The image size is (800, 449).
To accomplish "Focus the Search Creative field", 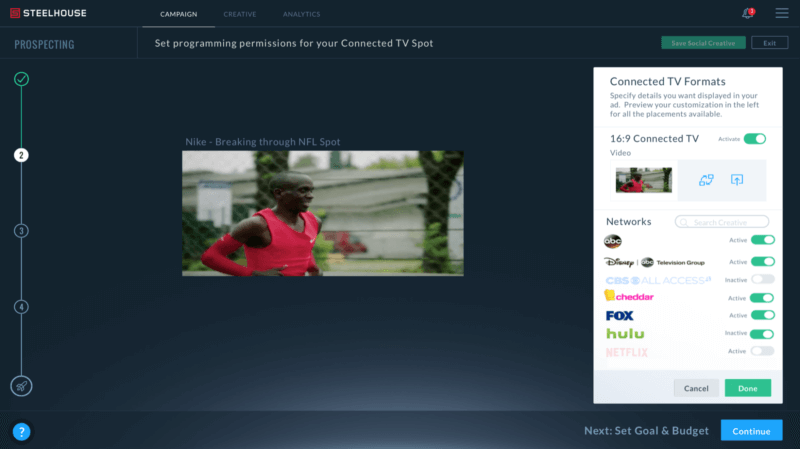I will coord(721,222).
